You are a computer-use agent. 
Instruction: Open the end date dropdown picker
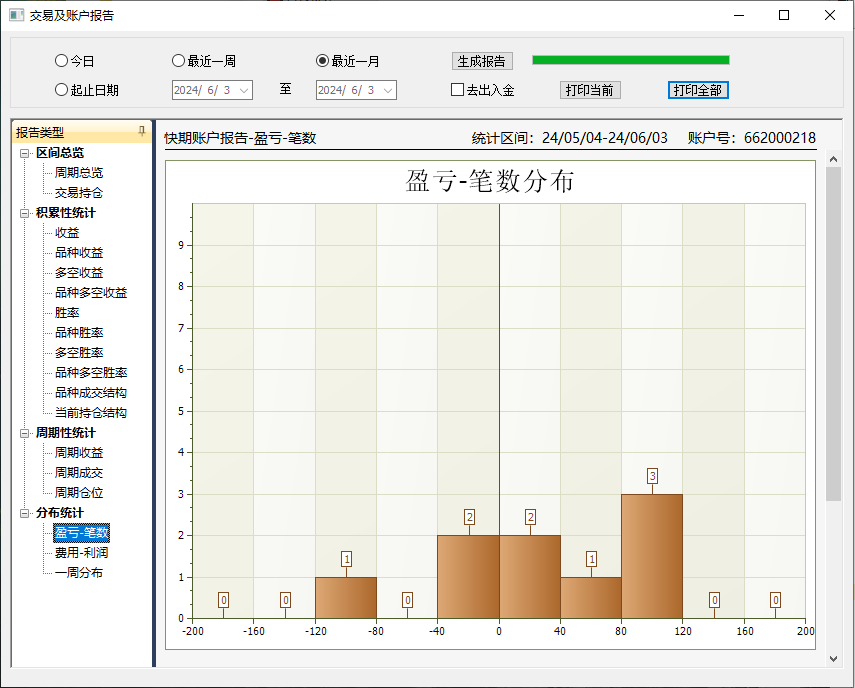pos(388,90)
